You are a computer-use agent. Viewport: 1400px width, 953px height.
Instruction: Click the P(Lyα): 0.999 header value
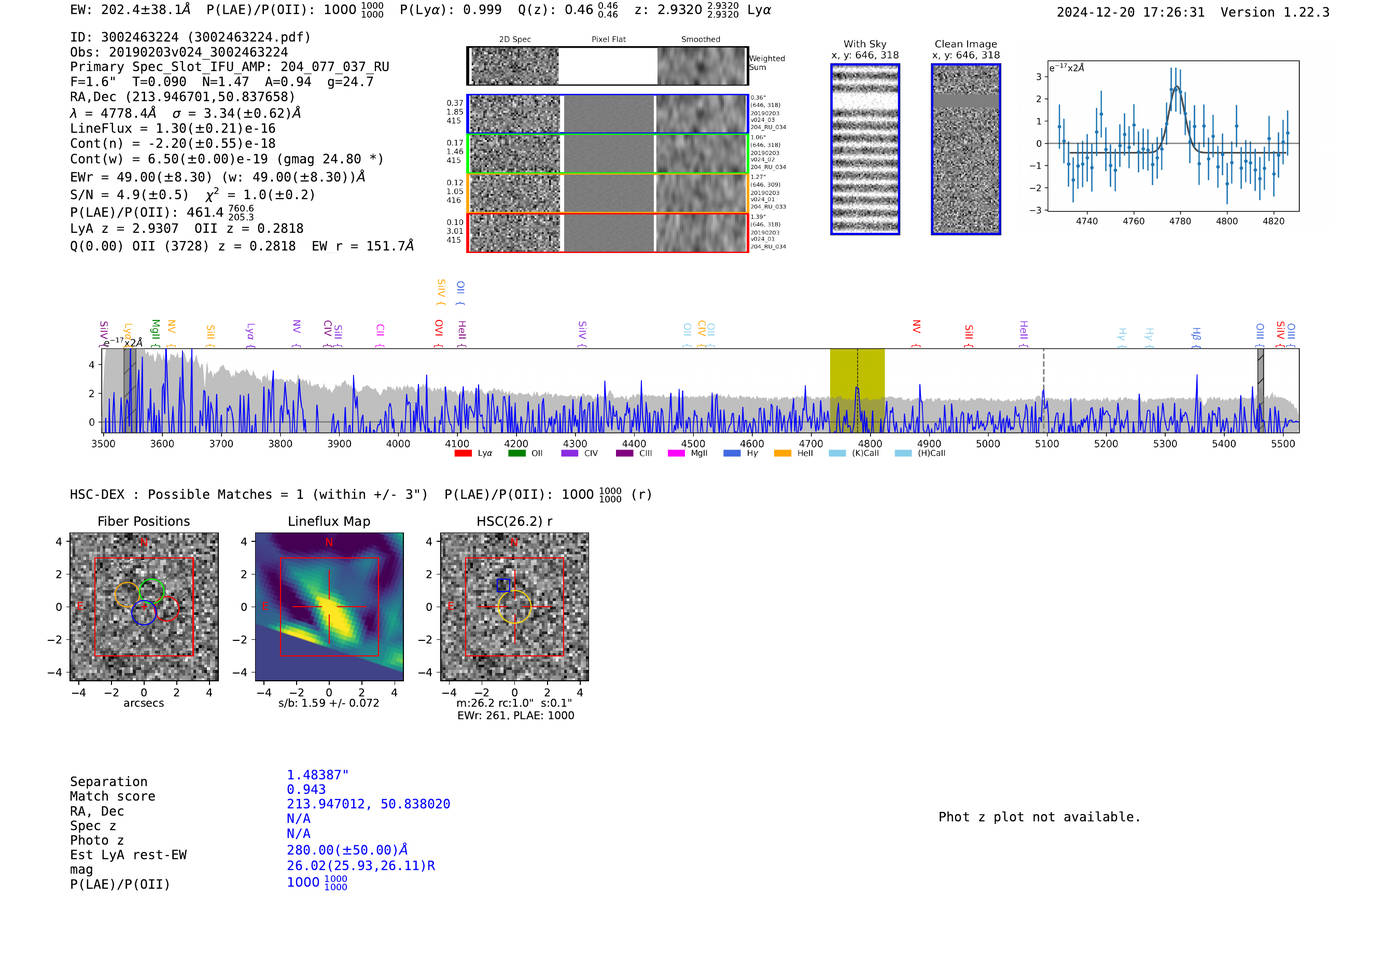pyautogui.click(x=451, y=9)
